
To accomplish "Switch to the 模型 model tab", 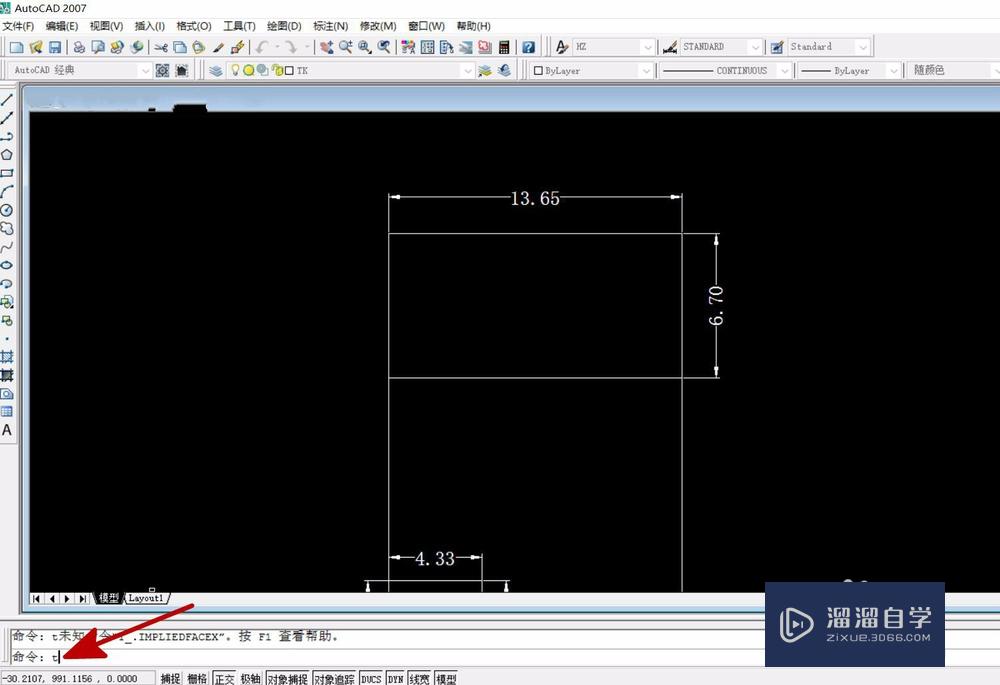I will pos(108,598).
